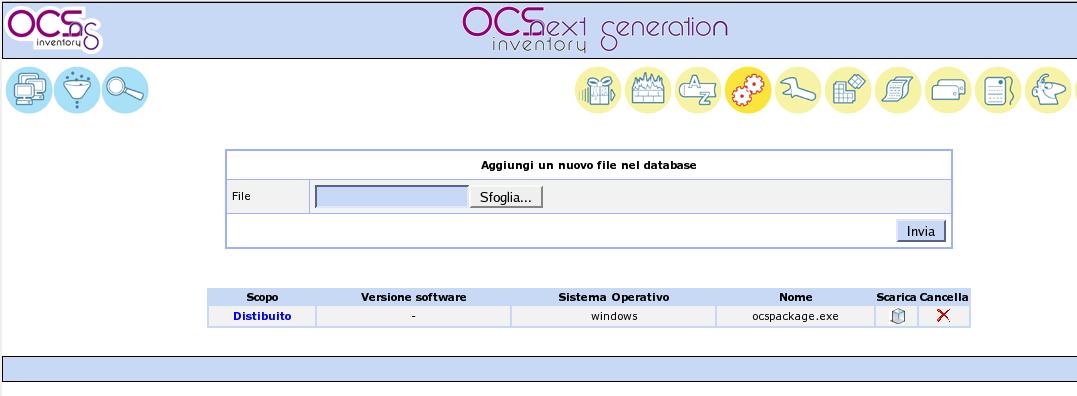Click the Sfoglia... browse button
This screenshot has width=1077, height=396.
click(x=506, y=197)
